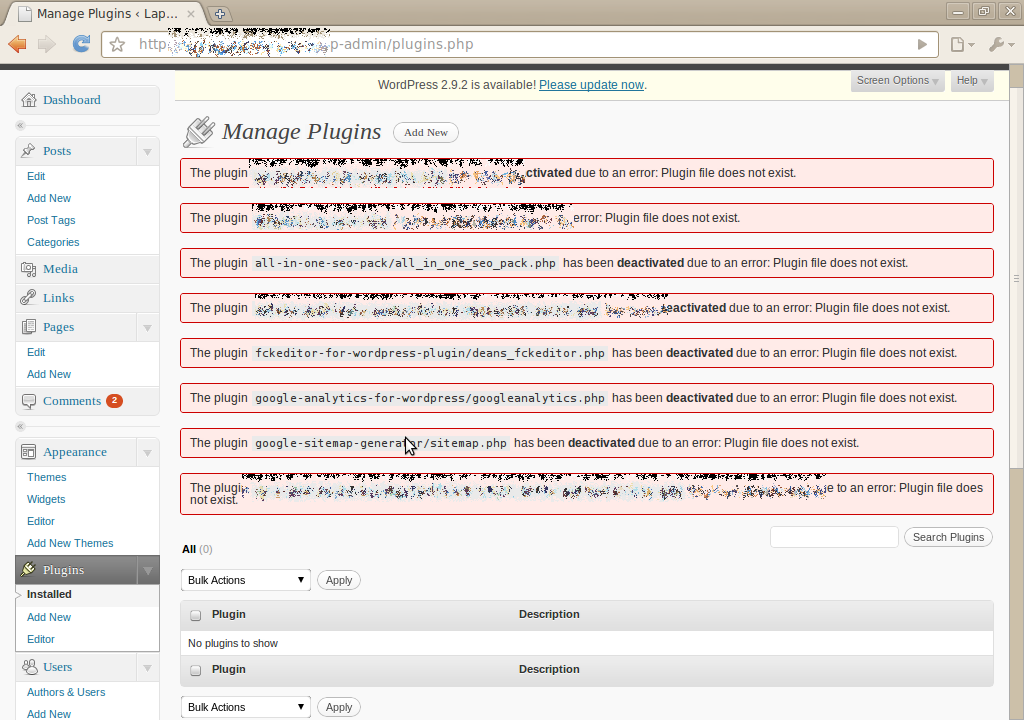The width and height of the screenshot is (1024, 720).
Task: Open the bottom Bulk Actions dropdown
Action: click(246, 707)
